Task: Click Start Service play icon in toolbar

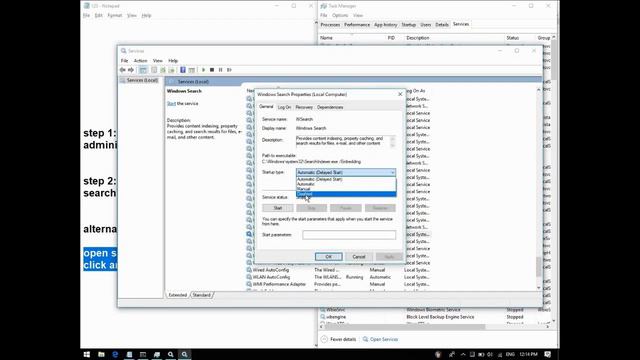Action: pyautogui.click(x=203, y=70)
